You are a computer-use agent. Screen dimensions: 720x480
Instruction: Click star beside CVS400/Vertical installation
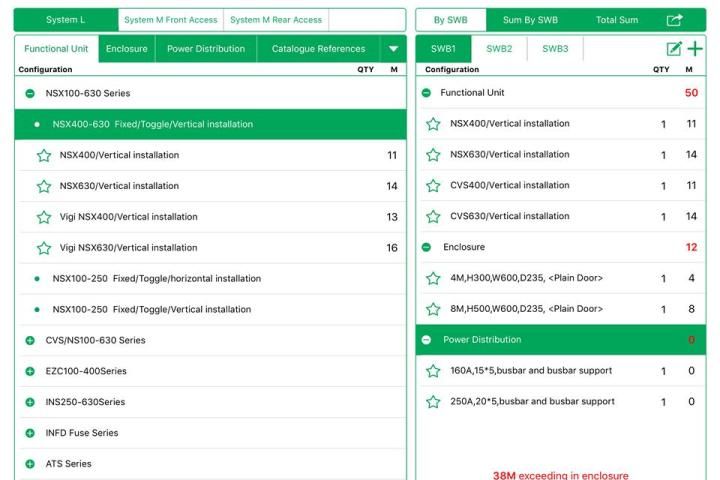[x=433, y=186]
